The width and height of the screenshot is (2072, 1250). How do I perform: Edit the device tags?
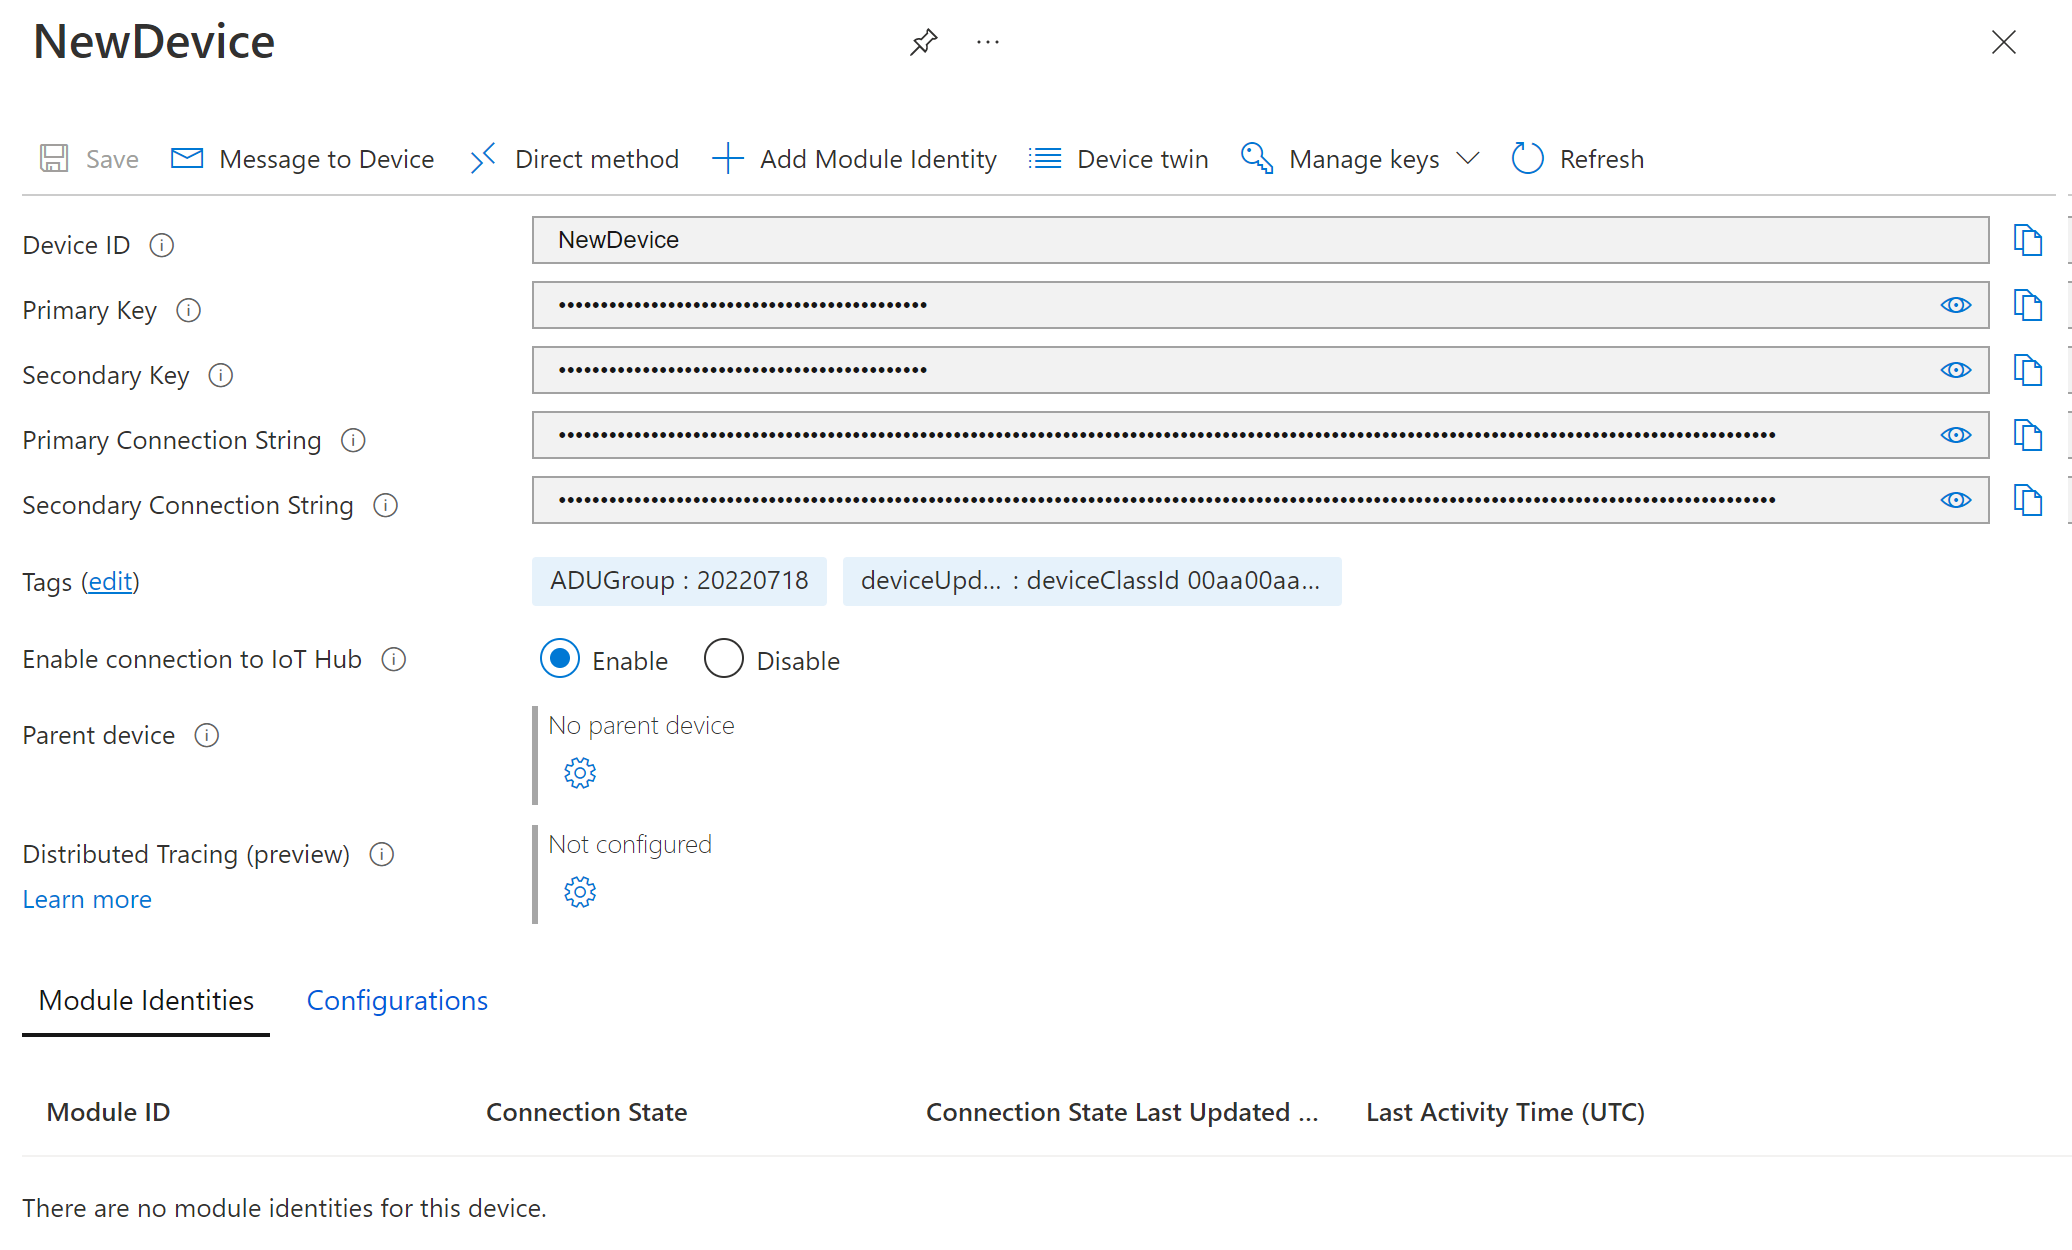pyautogui.click(x=110, y=581)
